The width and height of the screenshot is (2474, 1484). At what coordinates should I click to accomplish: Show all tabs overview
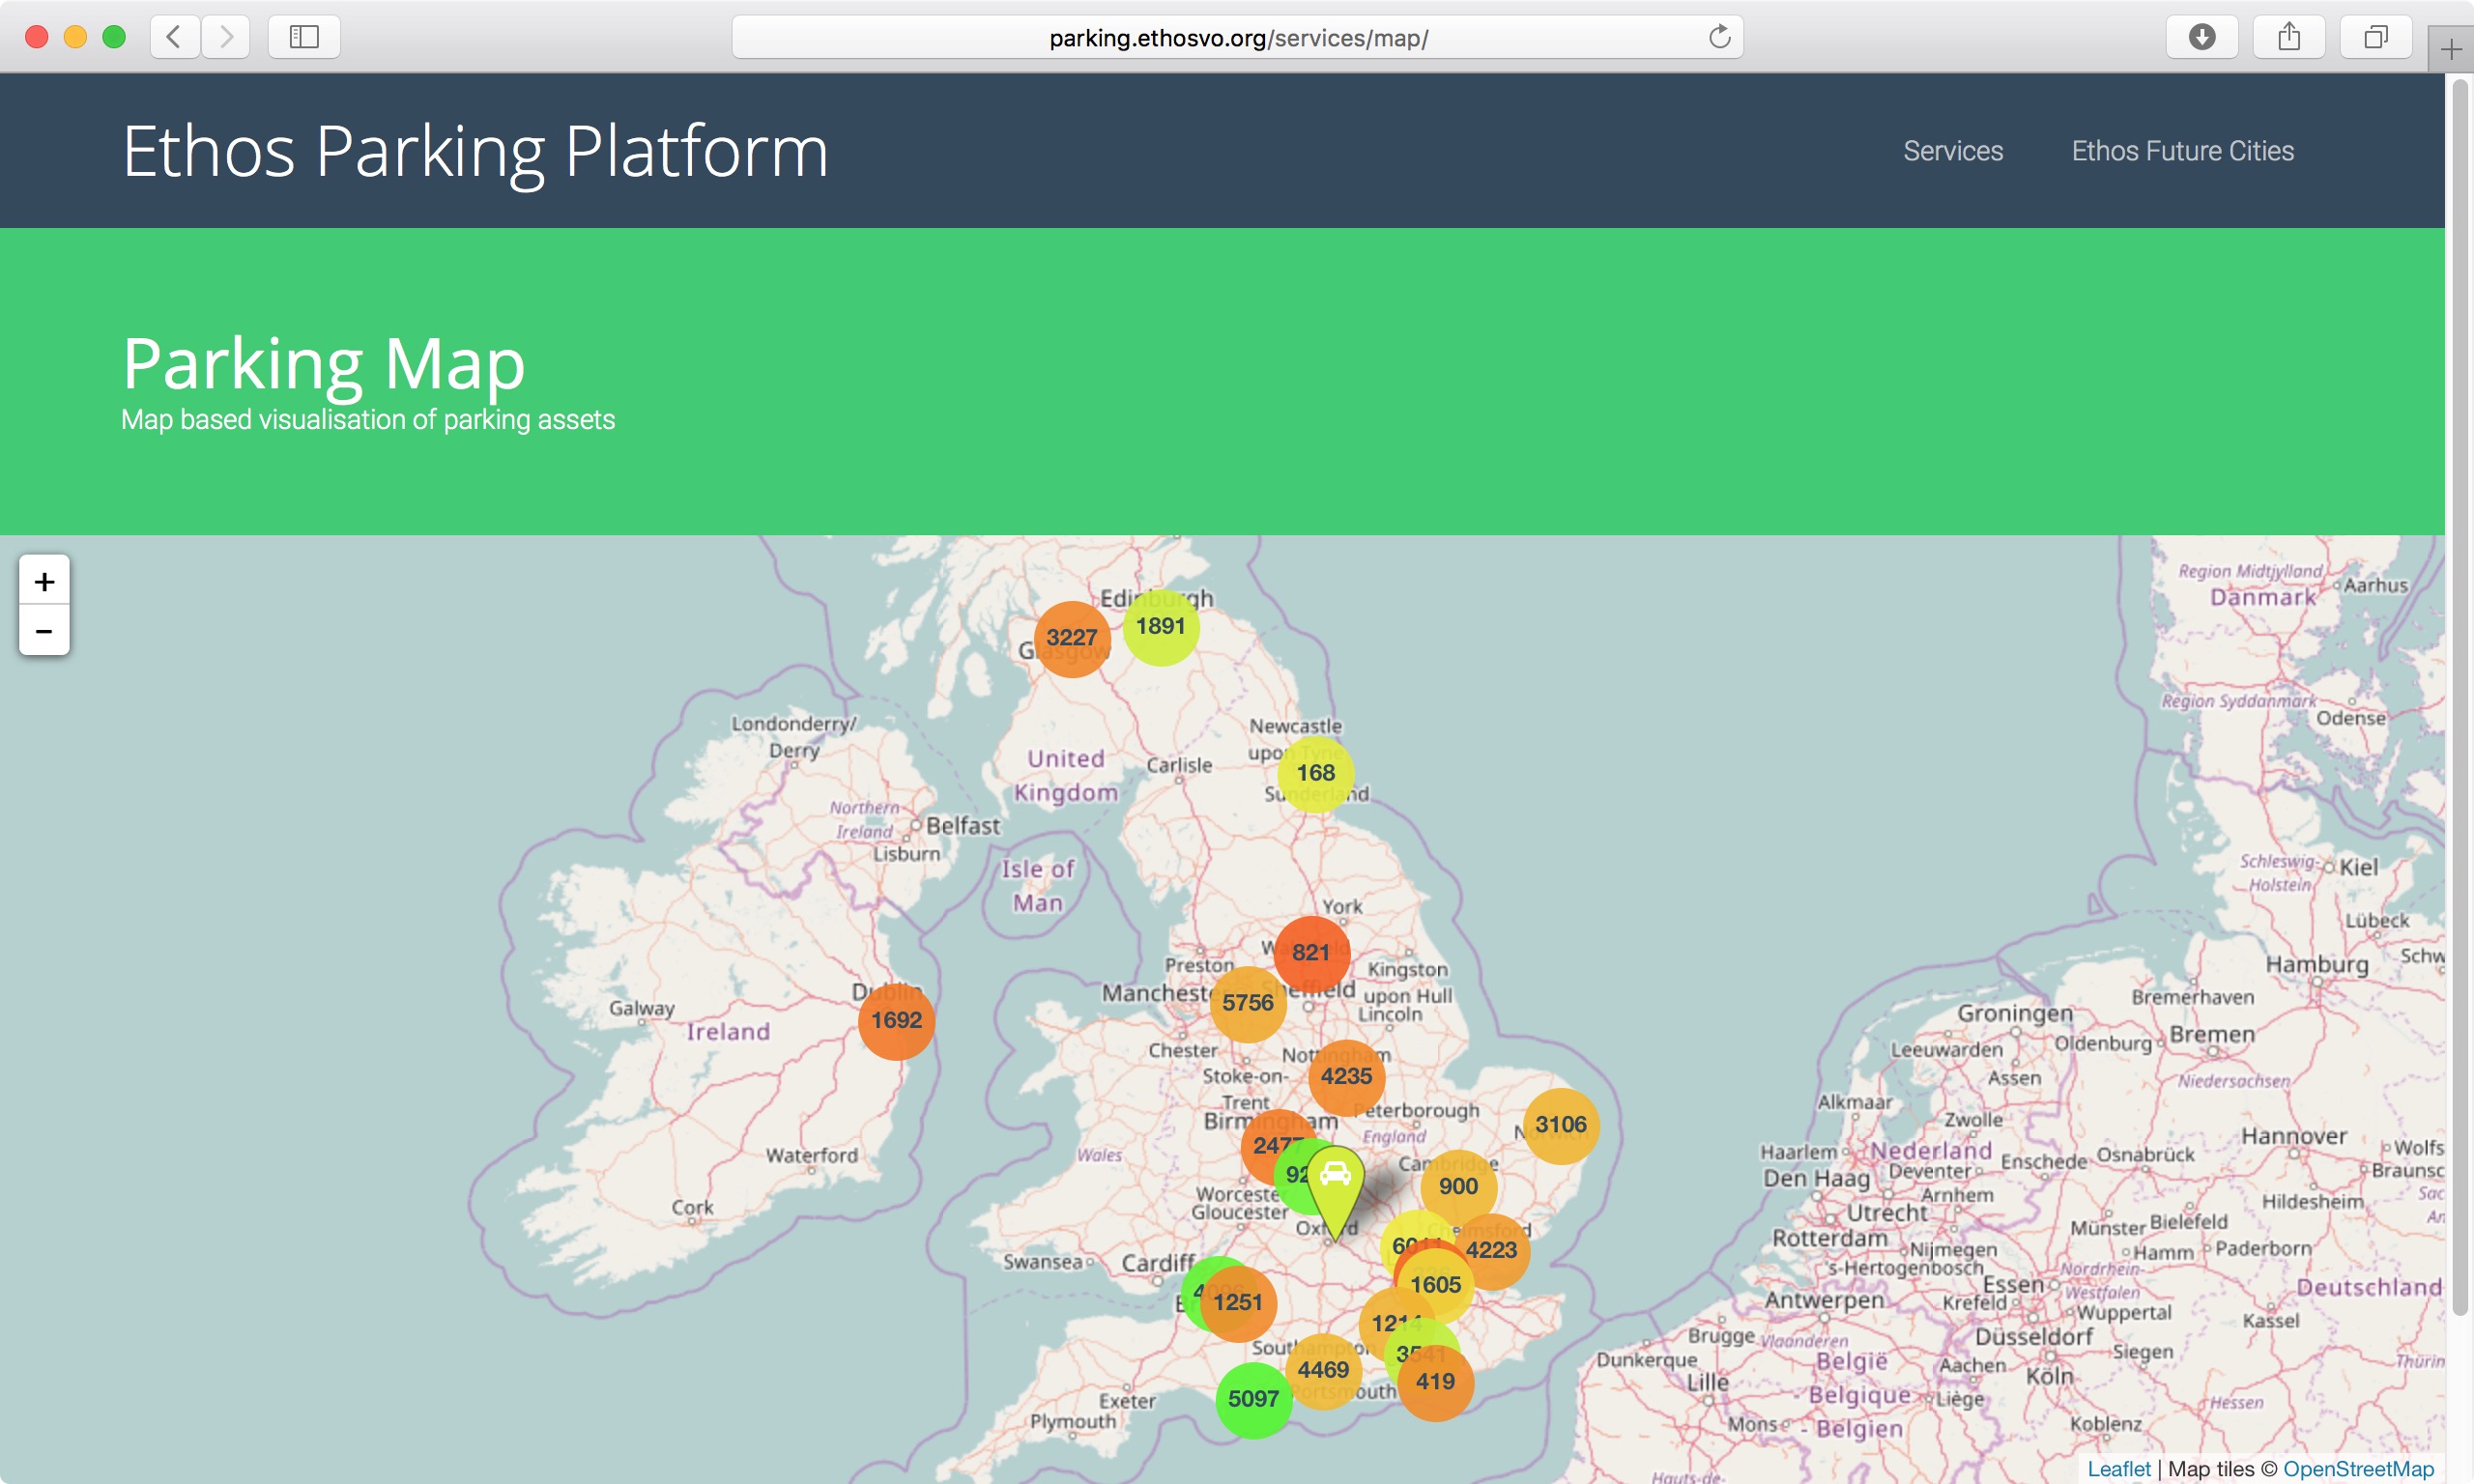click(2375, 38)
